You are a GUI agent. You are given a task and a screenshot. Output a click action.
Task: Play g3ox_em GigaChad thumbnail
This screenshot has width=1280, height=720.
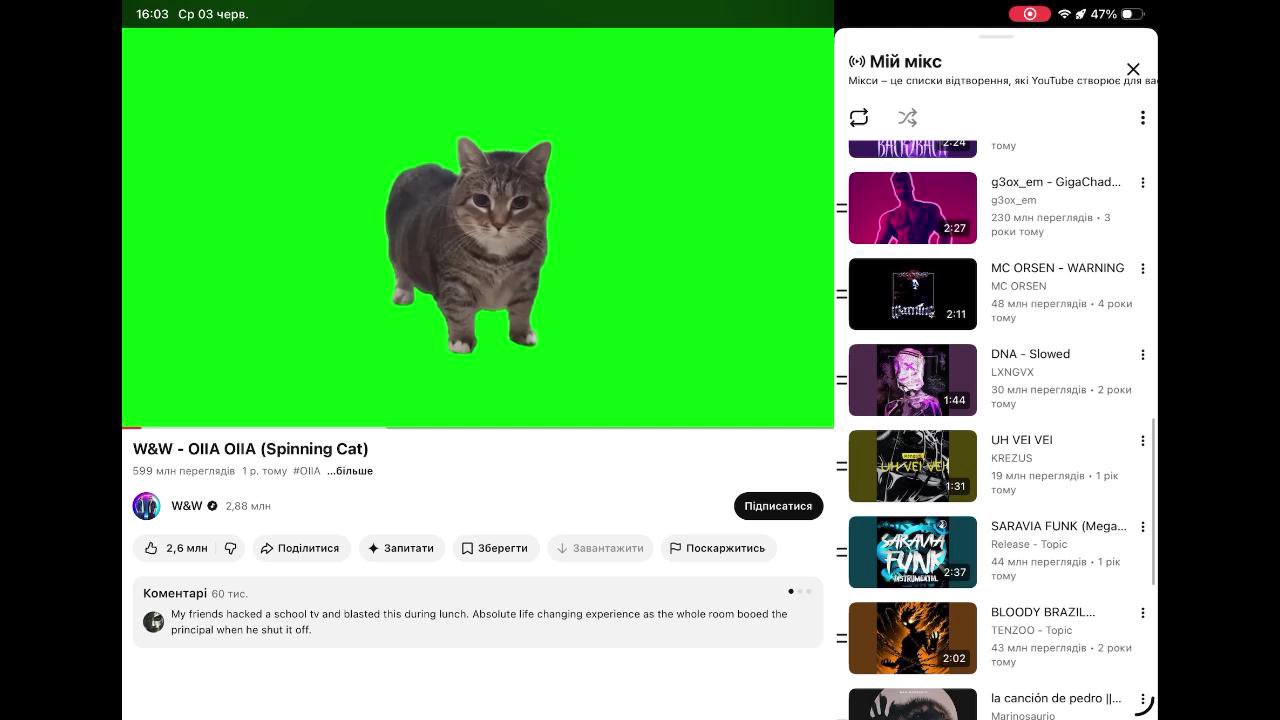pyautogui.click(x=913, y=208)
